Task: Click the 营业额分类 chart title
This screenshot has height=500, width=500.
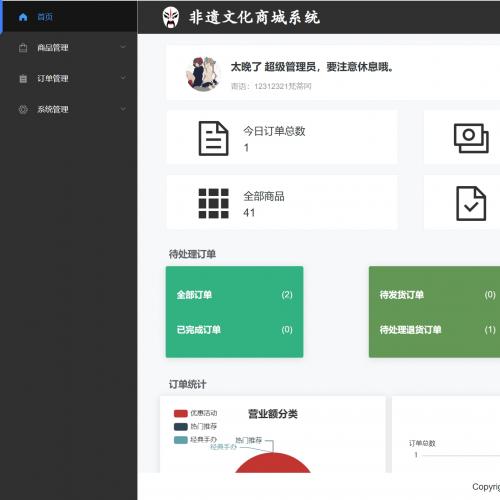Action: [x=273, y=414]
